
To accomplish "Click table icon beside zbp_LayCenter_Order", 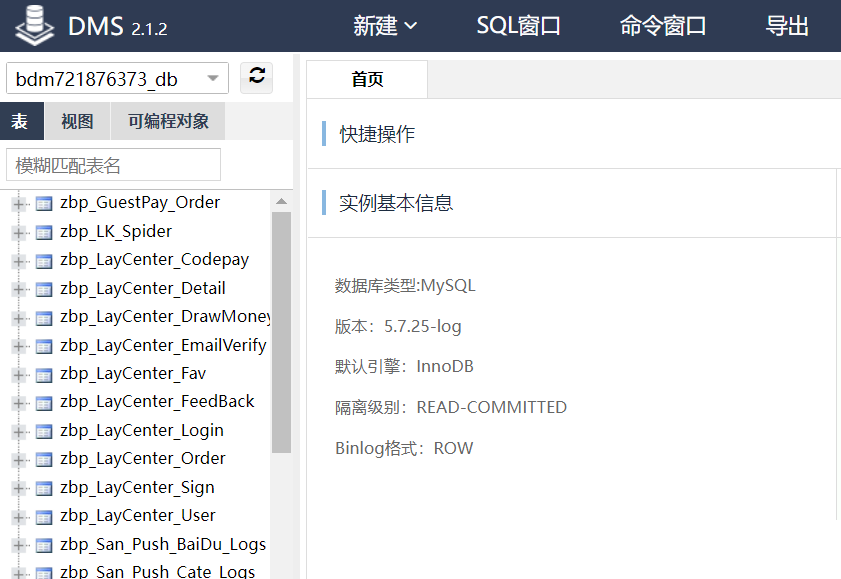I will [44, 460].
